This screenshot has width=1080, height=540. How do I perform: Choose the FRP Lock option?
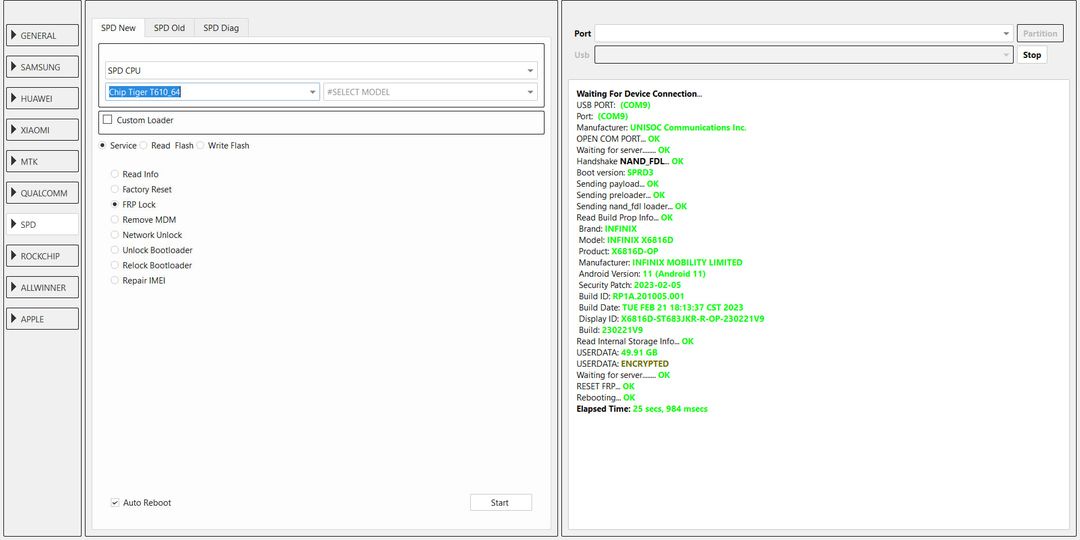click(133, 205)
